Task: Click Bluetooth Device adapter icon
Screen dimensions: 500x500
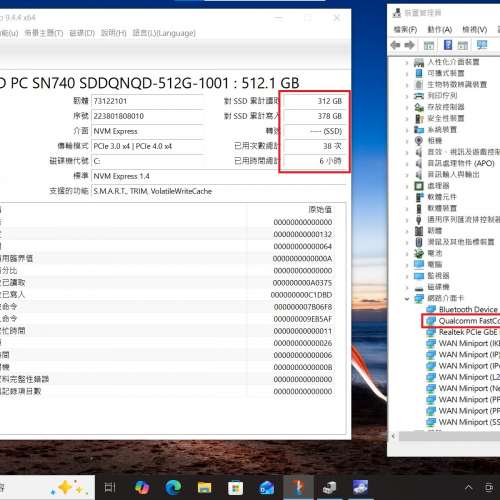Action: 431,309
